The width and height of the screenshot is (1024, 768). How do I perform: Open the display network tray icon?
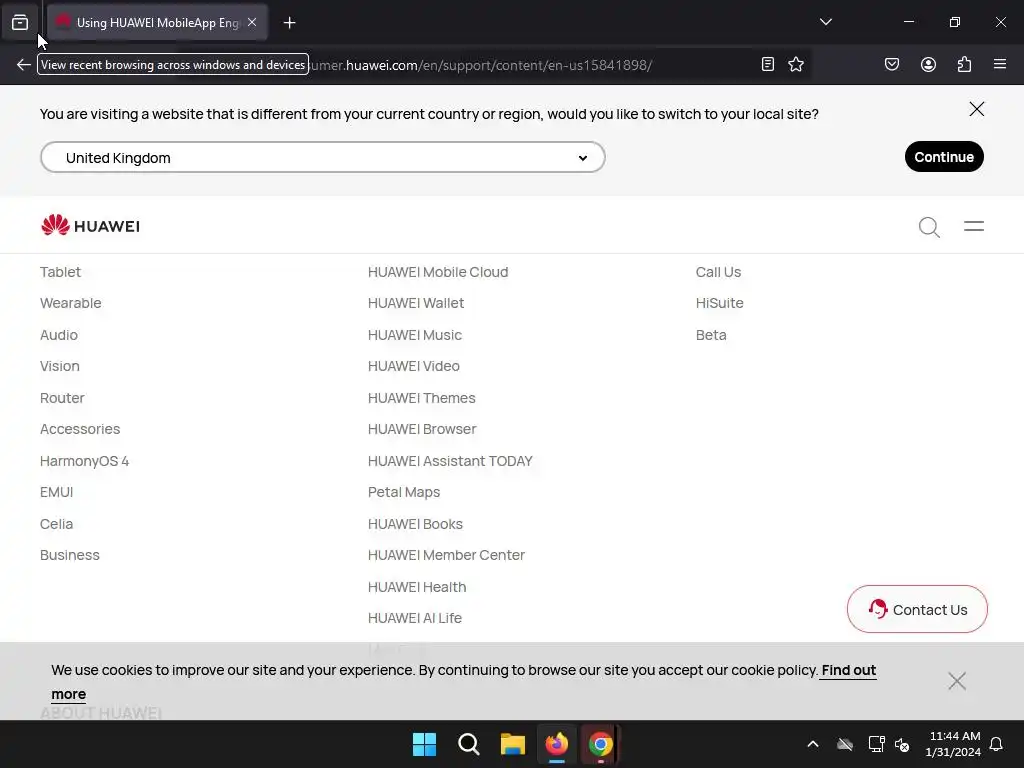click(x=876, y=744)
